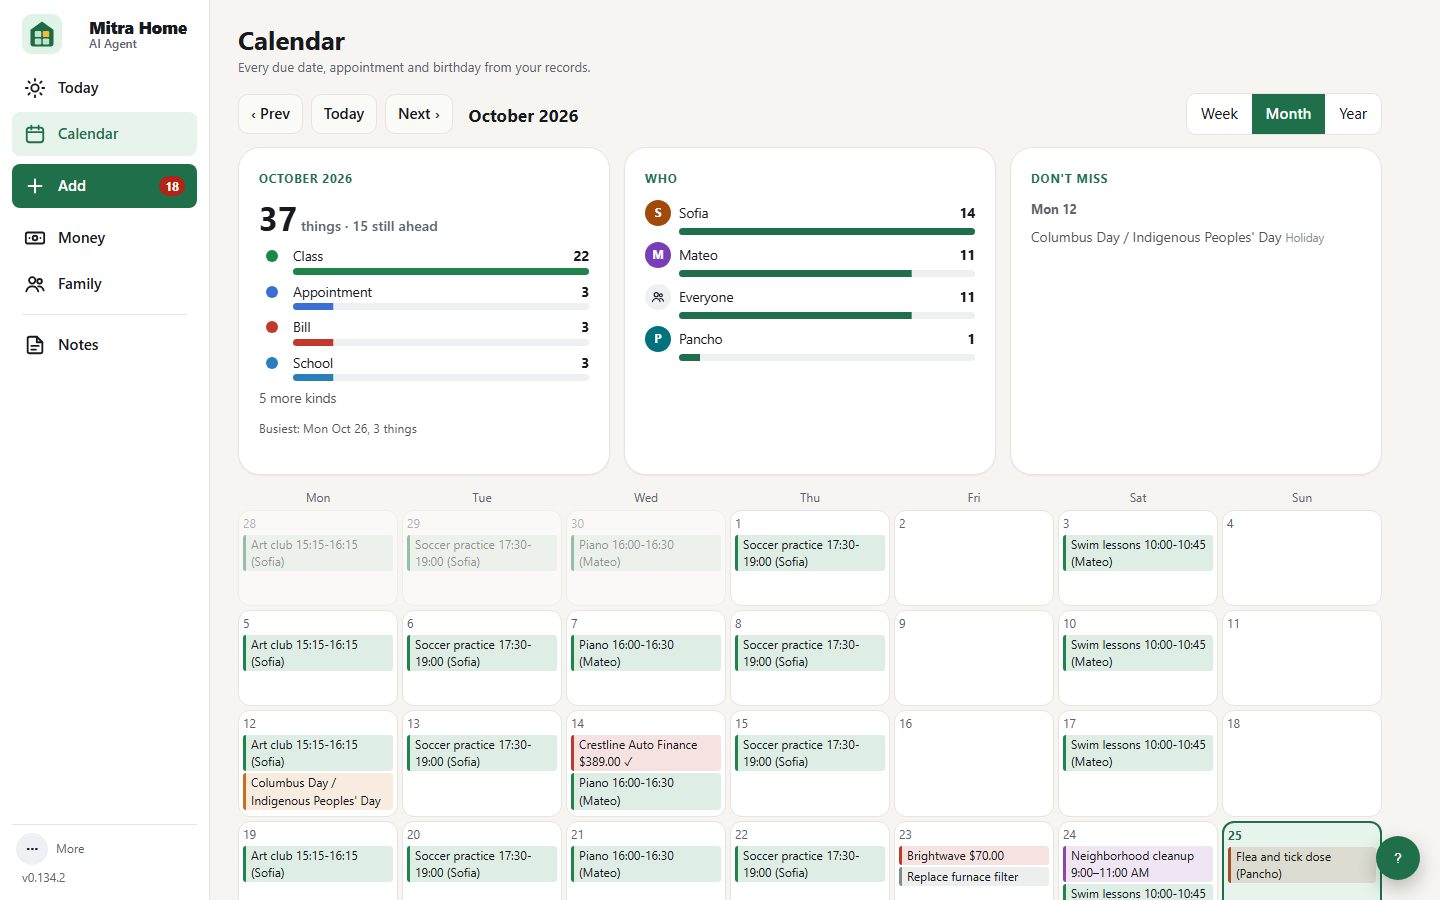Open Today via the sun icon

(x=35, y=88)
